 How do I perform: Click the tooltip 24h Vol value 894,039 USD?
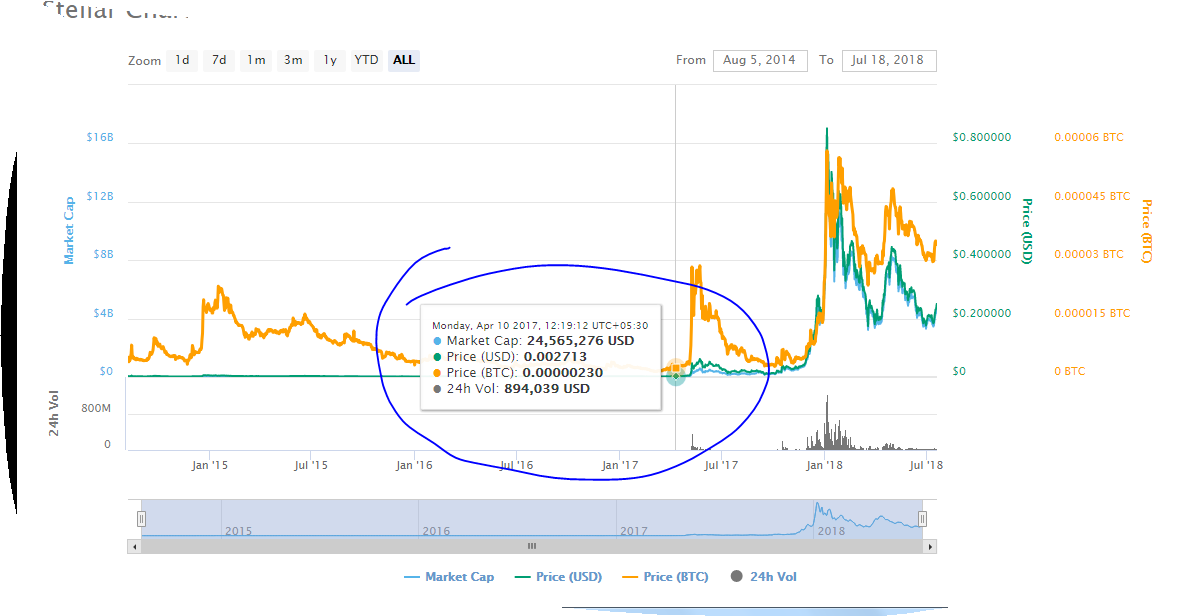coord(547,389)
